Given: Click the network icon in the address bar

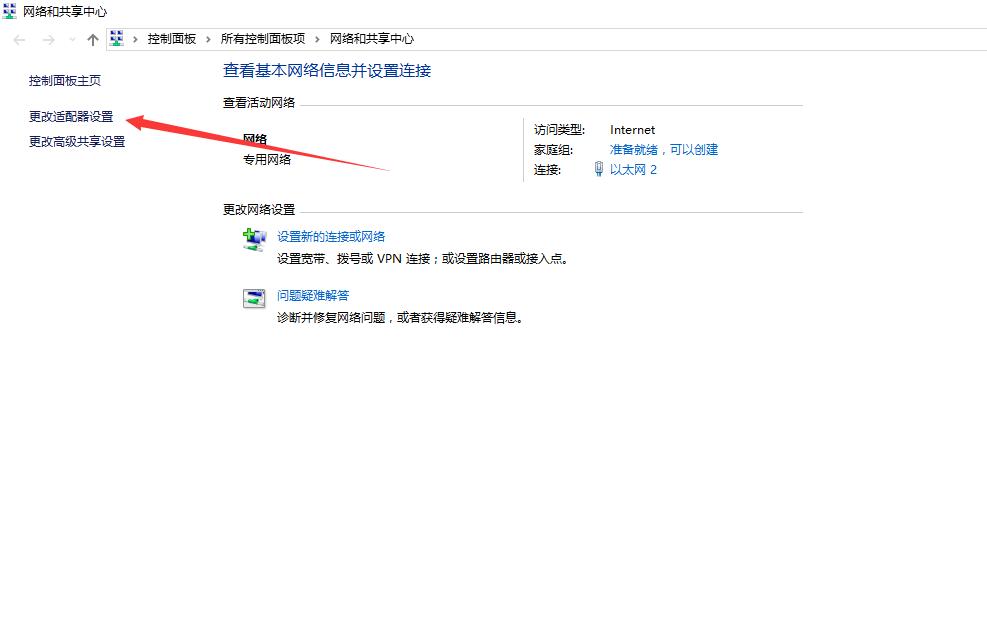Looking at the screenshot, I should (117, 39).
